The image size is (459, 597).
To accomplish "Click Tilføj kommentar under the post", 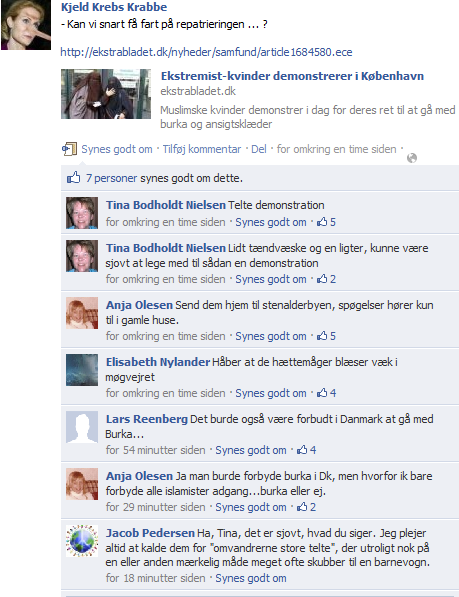I will coord(202,149).
